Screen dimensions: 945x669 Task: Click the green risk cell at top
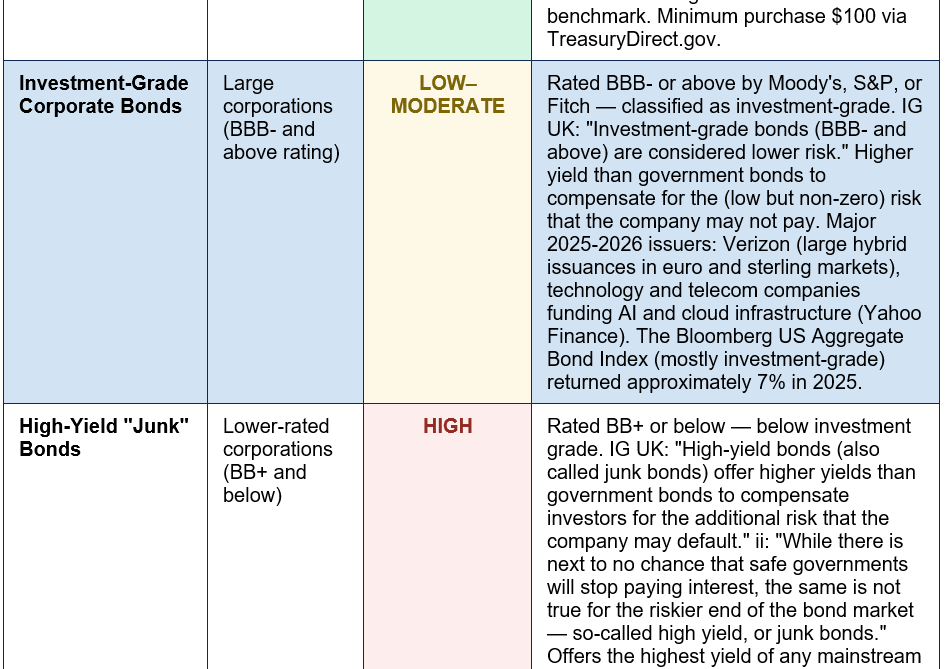(448, 30)
